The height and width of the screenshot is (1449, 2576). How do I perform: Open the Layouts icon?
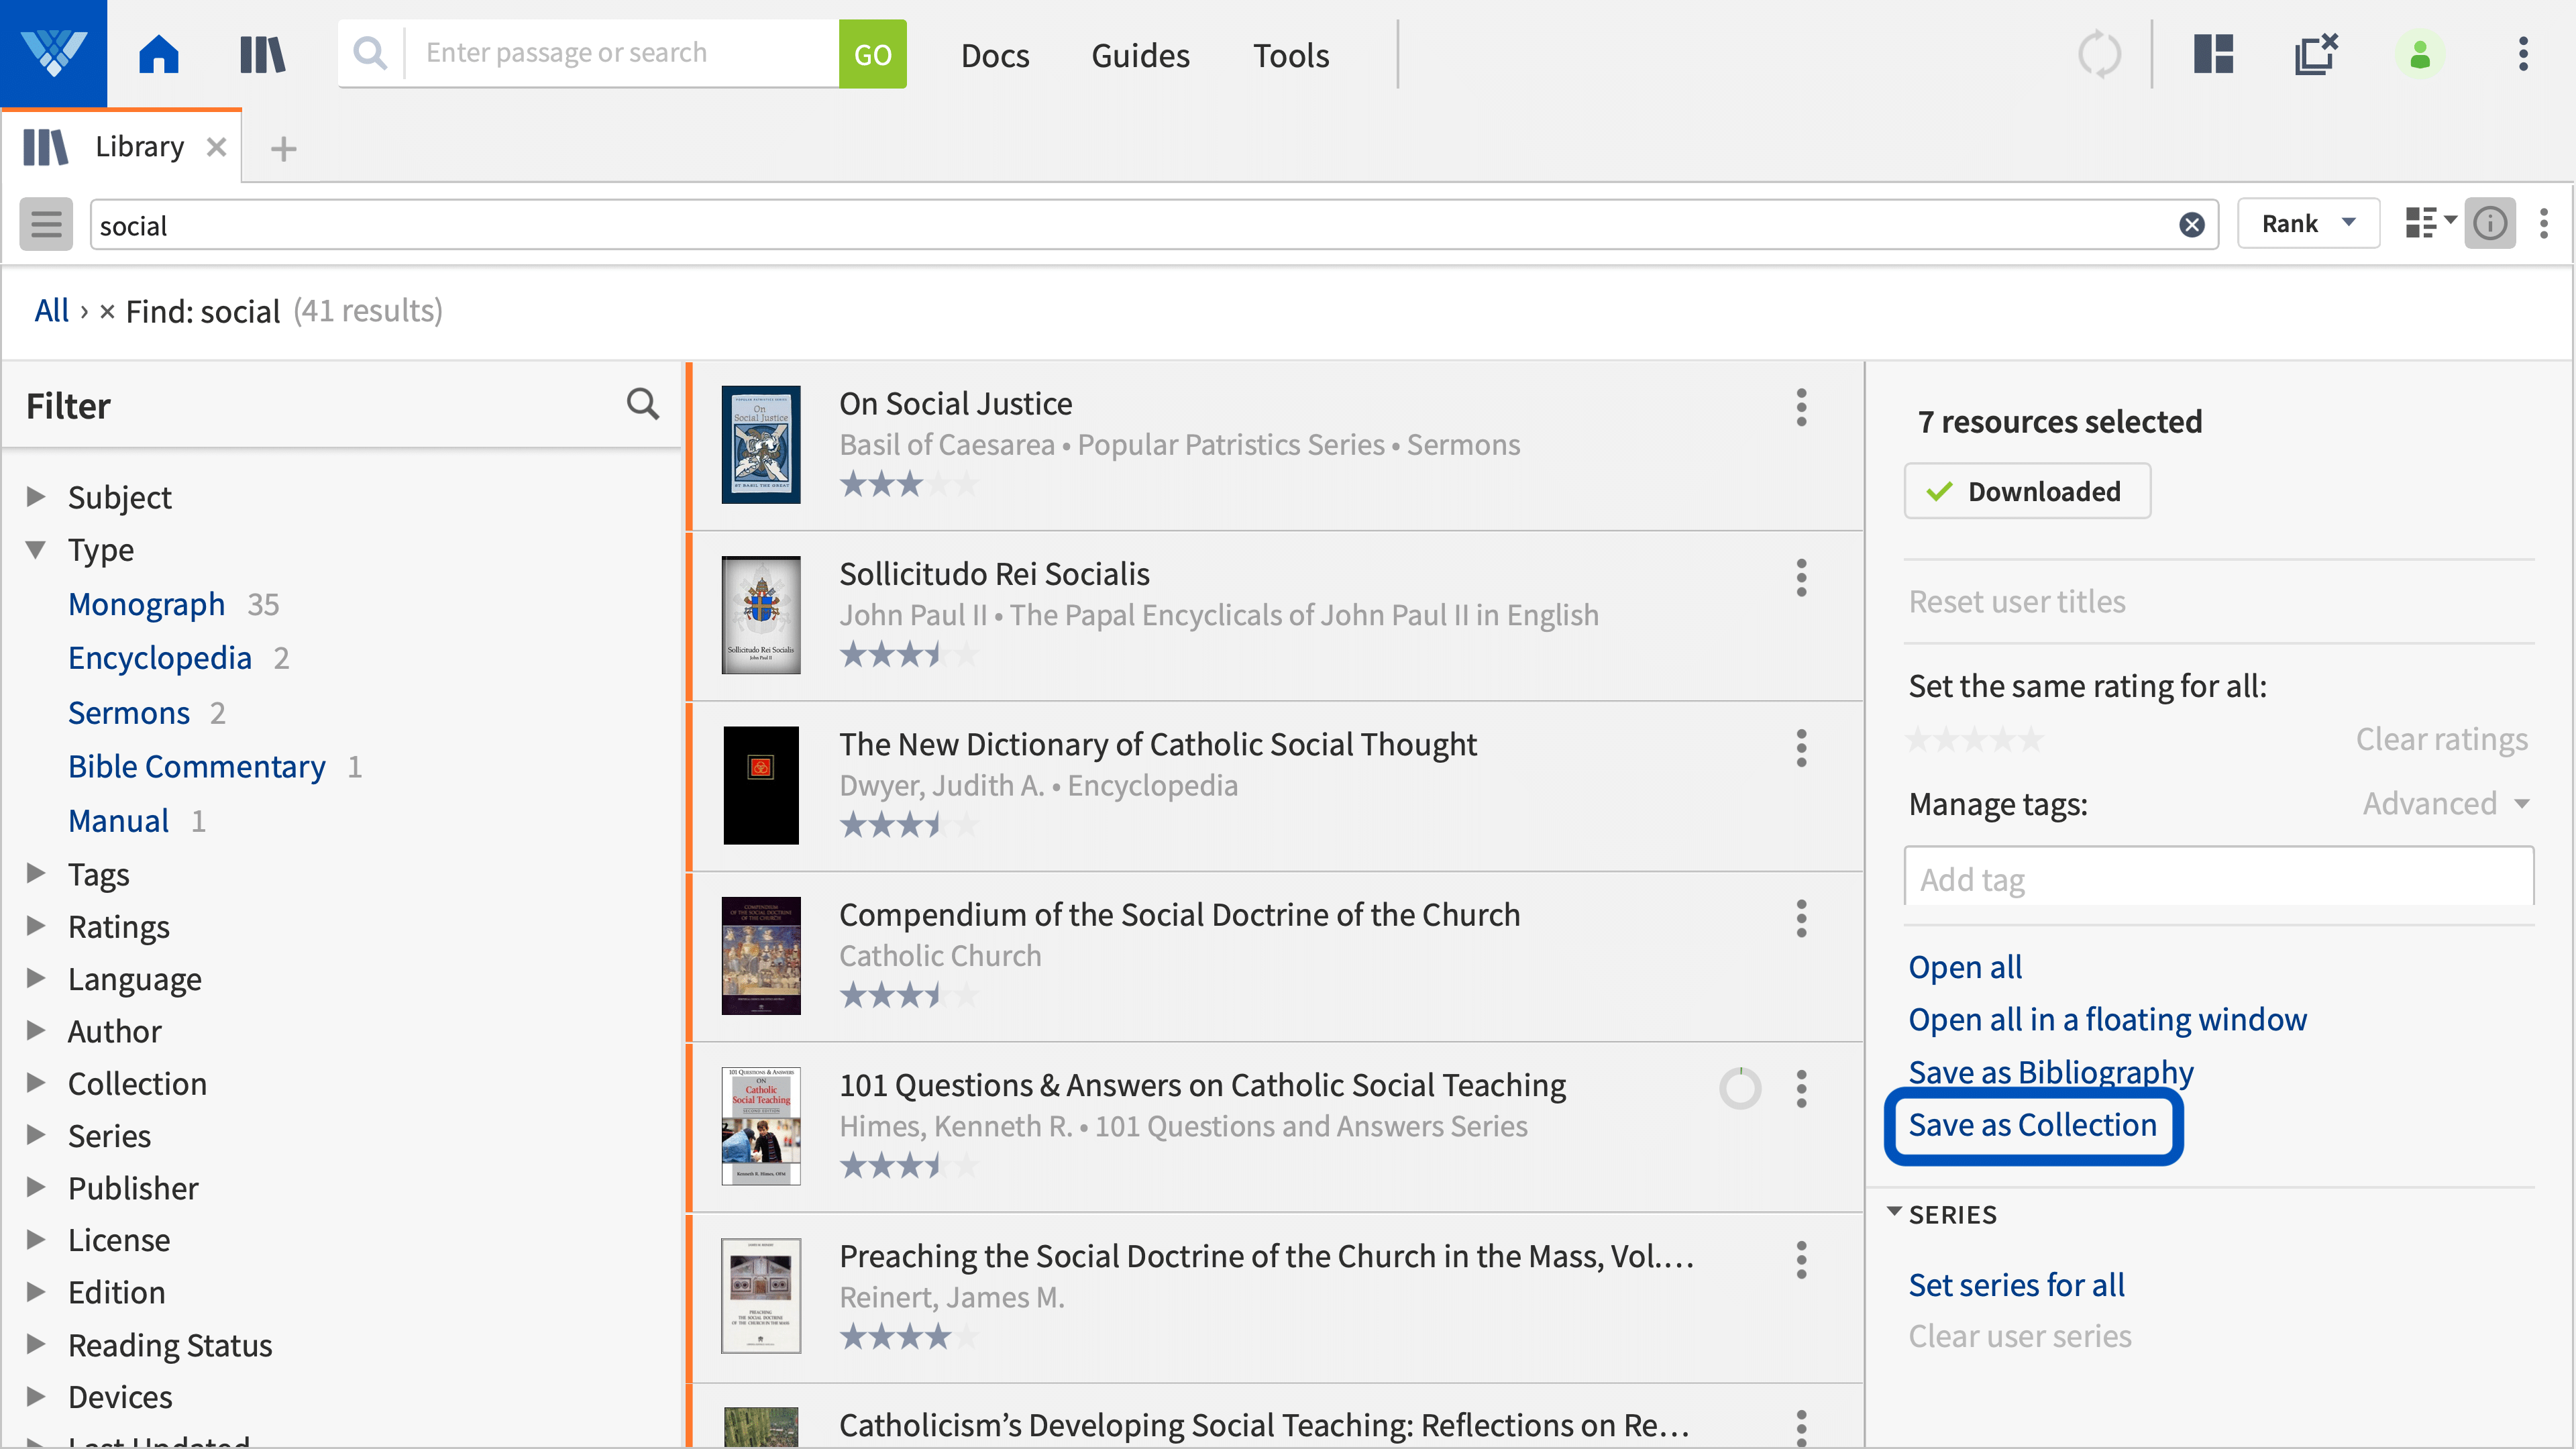[2213, 54]
